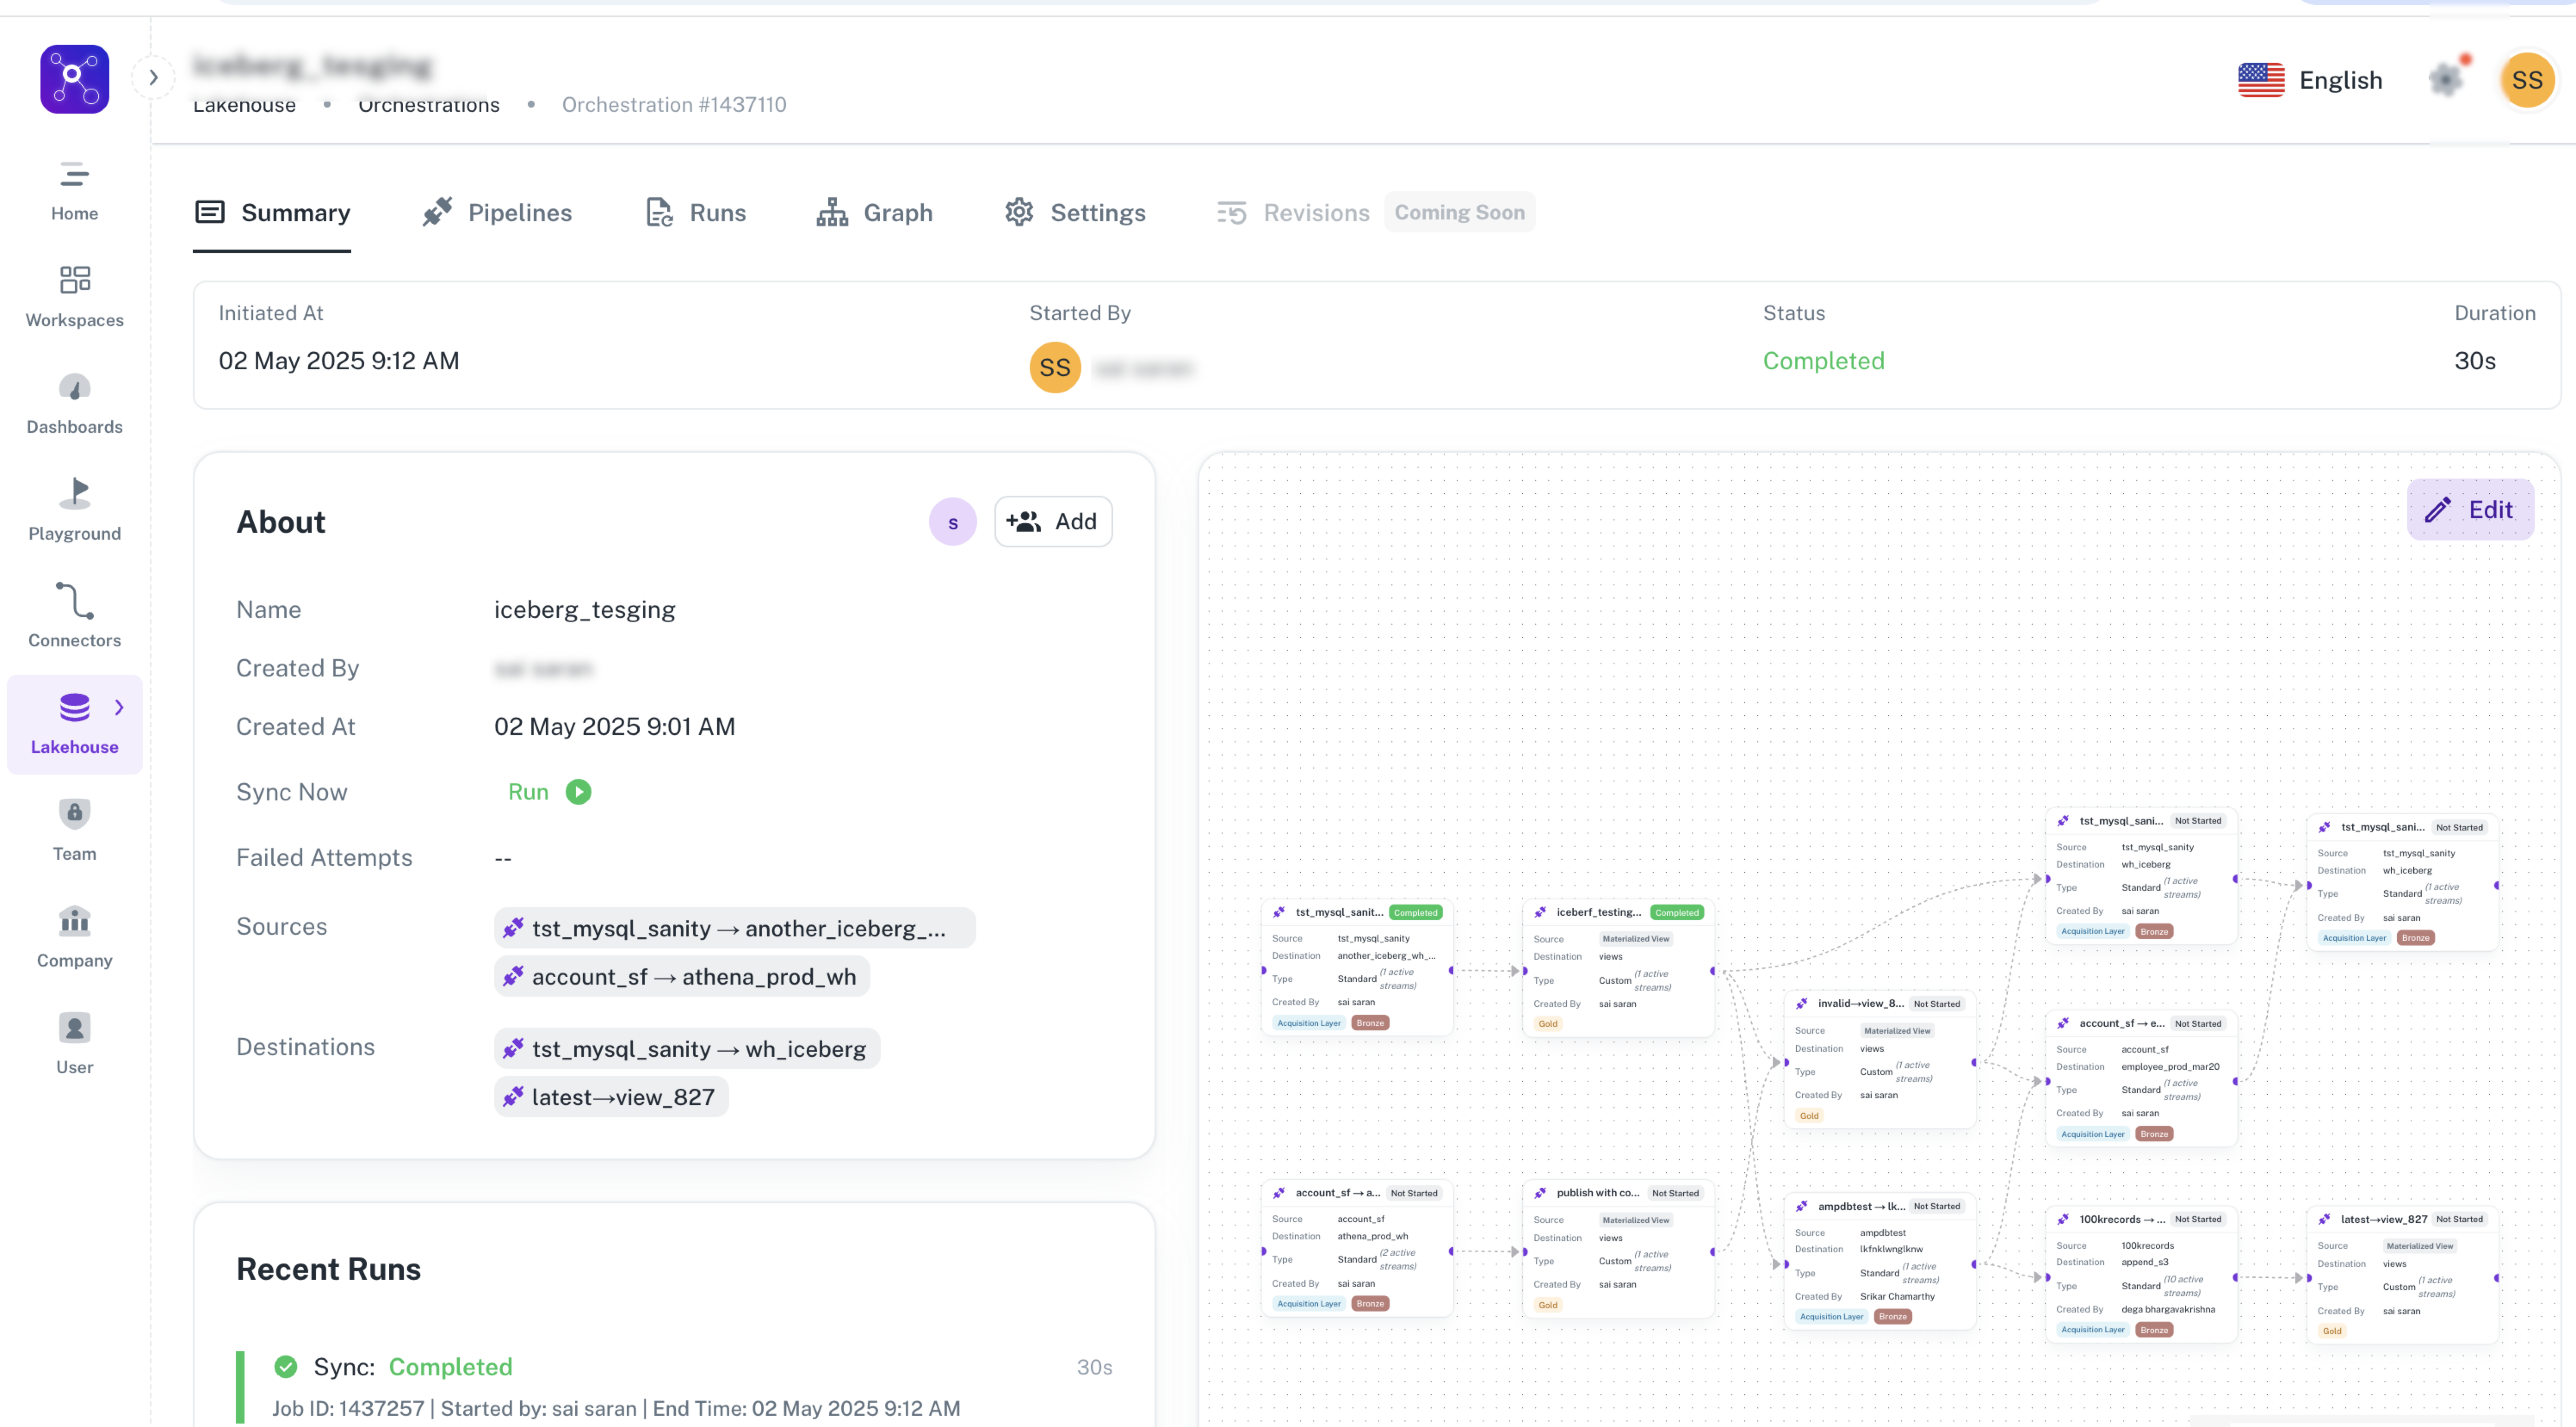Click the app logo icon
The image size is (2576, 1427).
(x=74, y=79)
